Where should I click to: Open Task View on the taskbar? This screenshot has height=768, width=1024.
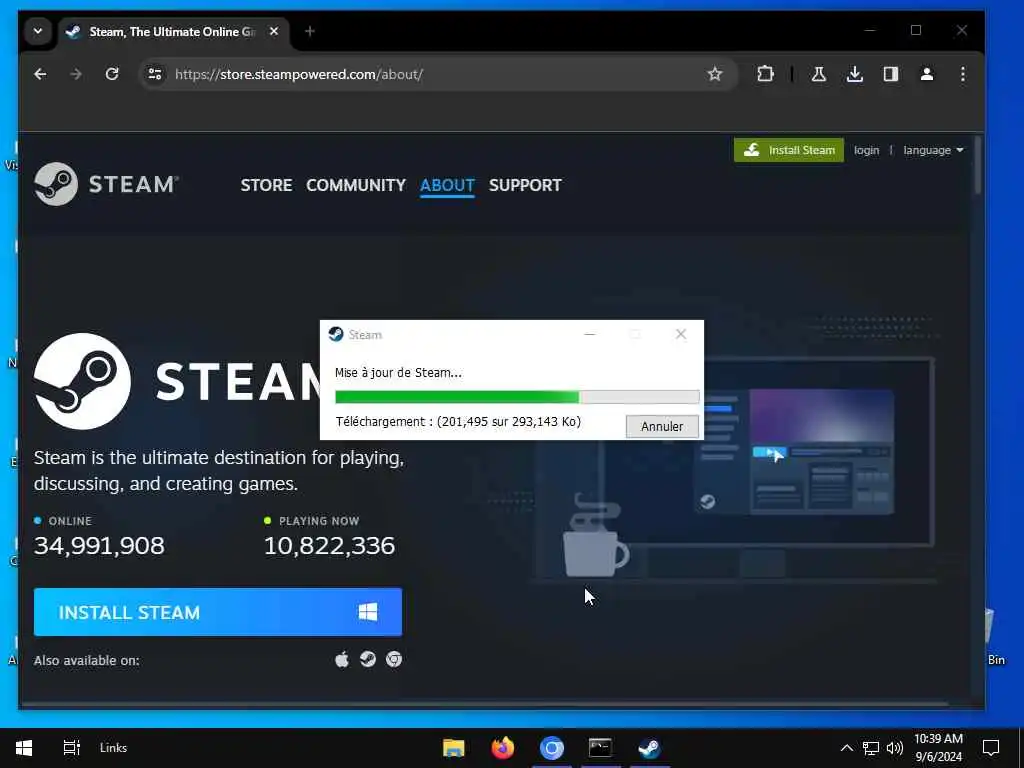[71, 748]
